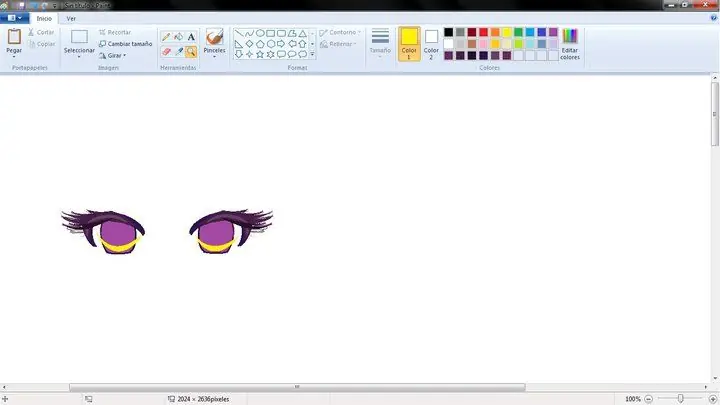Click the Pinceles brush icon
The height and width of the screenshot is (405, 720).
point(214,37)
